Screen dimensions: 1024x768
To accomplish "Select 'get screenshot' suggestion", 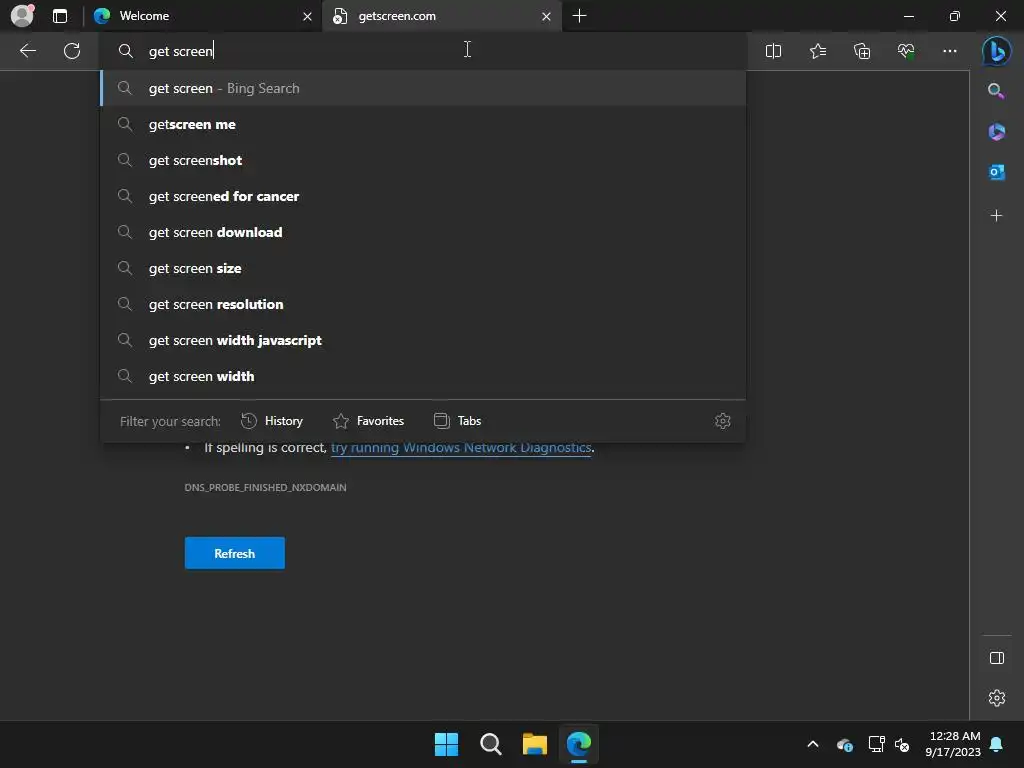I will point(423,160).
